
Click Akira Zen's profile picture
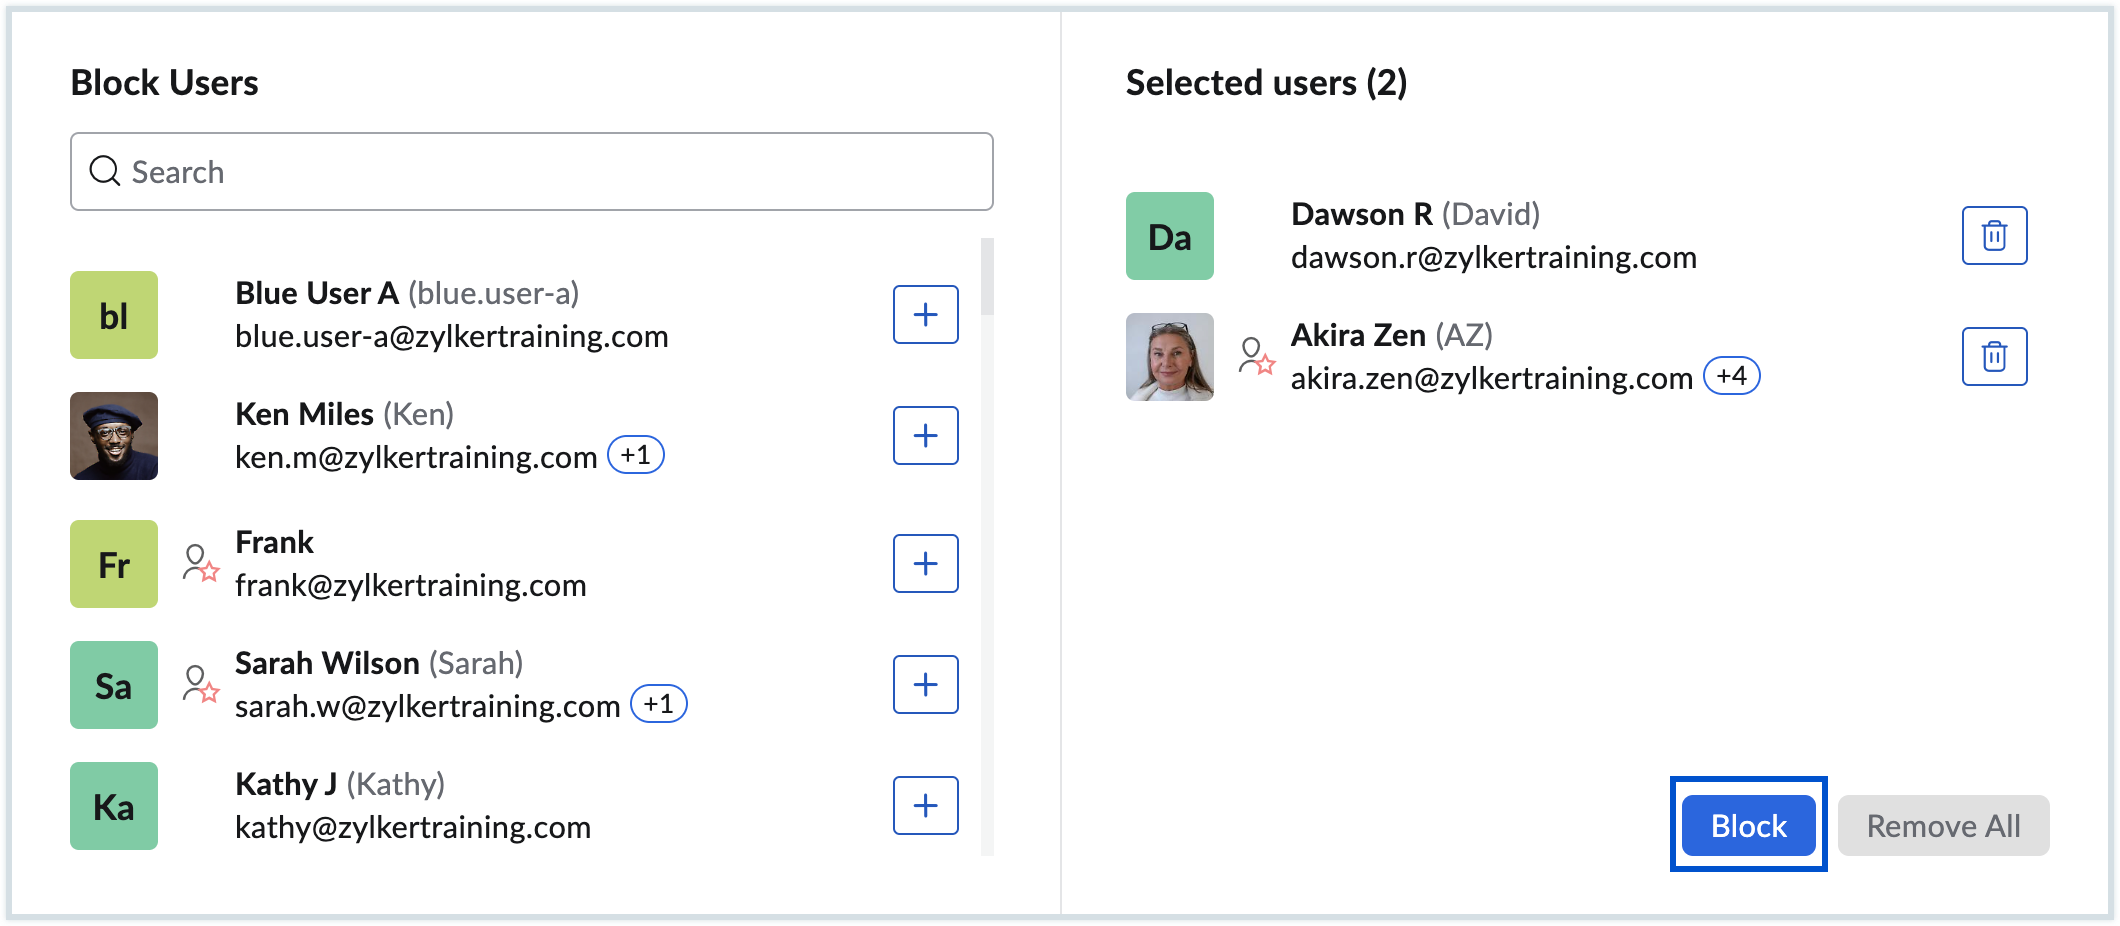(x=1169, y=357)
